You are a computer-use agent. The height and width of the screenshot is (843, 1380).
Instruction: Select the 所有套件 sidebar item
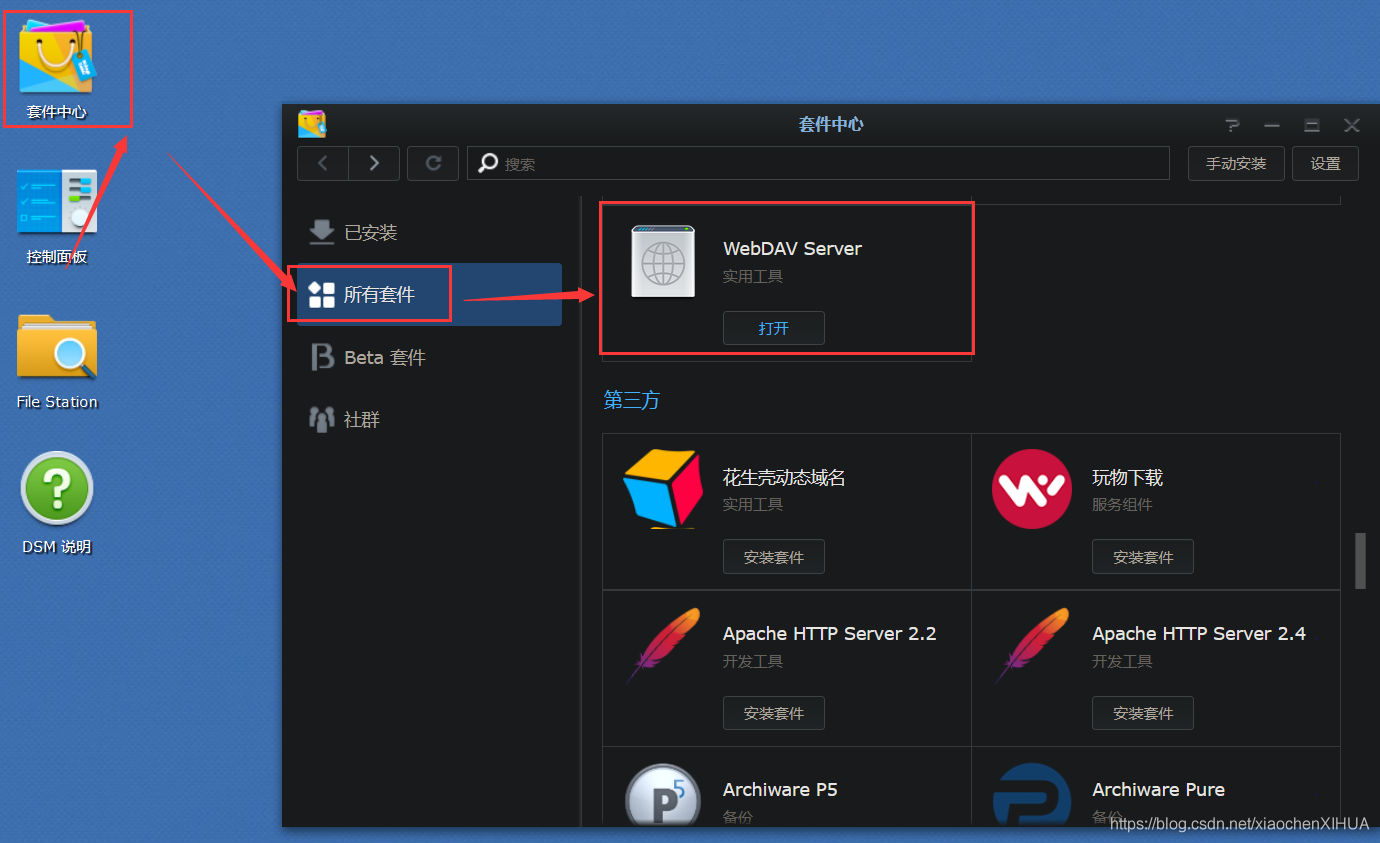click(429, 294)
